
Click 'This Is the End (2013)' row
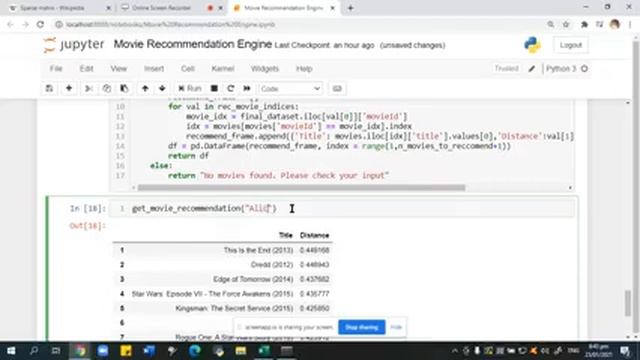222,250
